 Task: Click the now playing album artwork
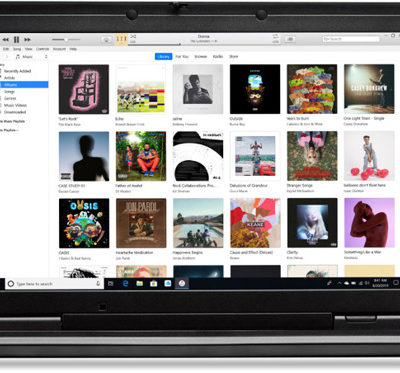[x=122, y=39]
